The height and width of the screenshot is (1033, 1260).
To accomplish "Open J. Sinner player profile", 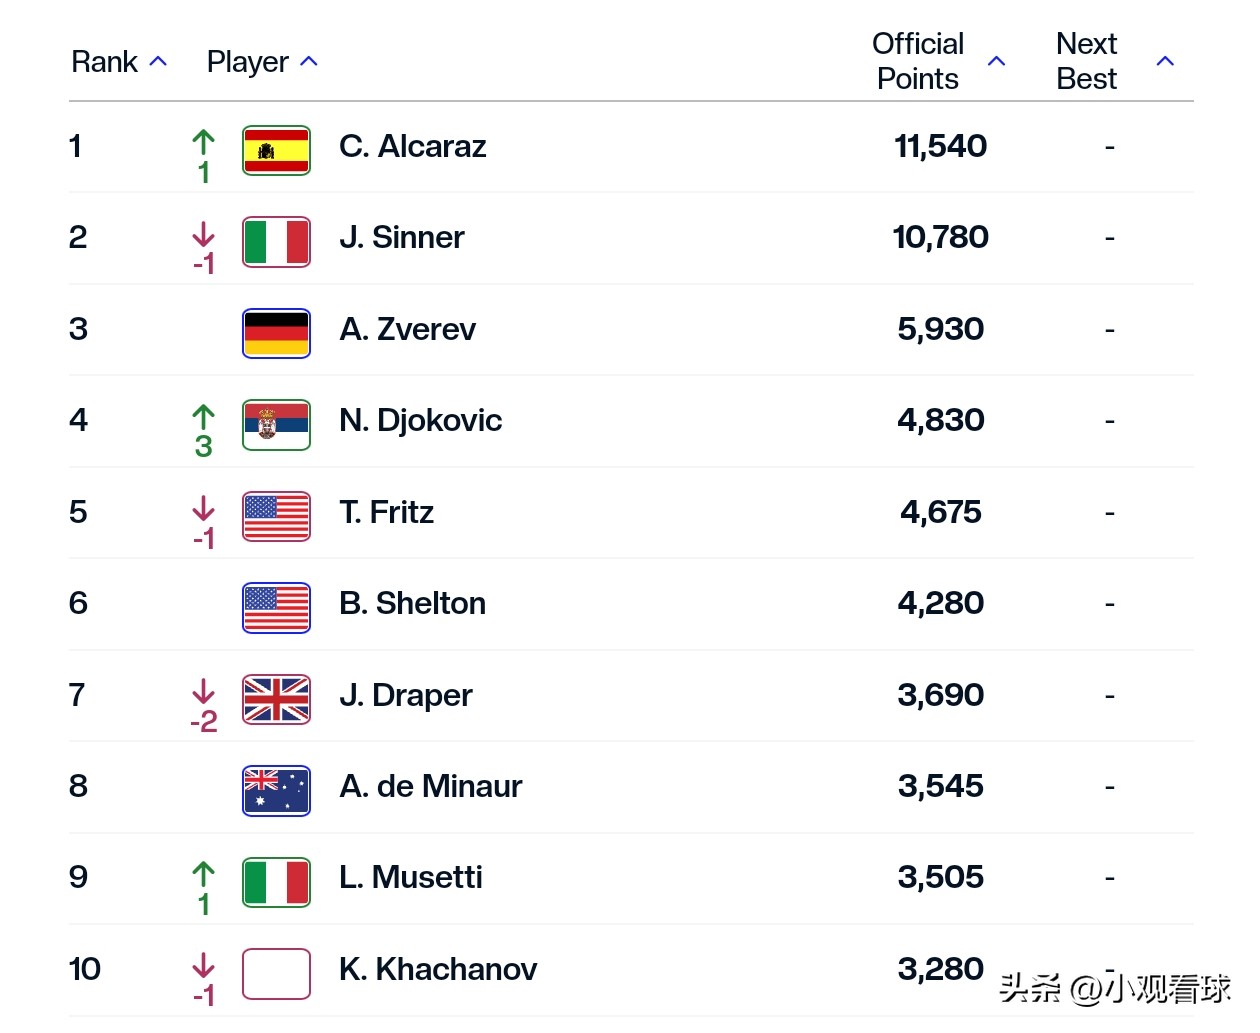I will [x=401, y=238].
